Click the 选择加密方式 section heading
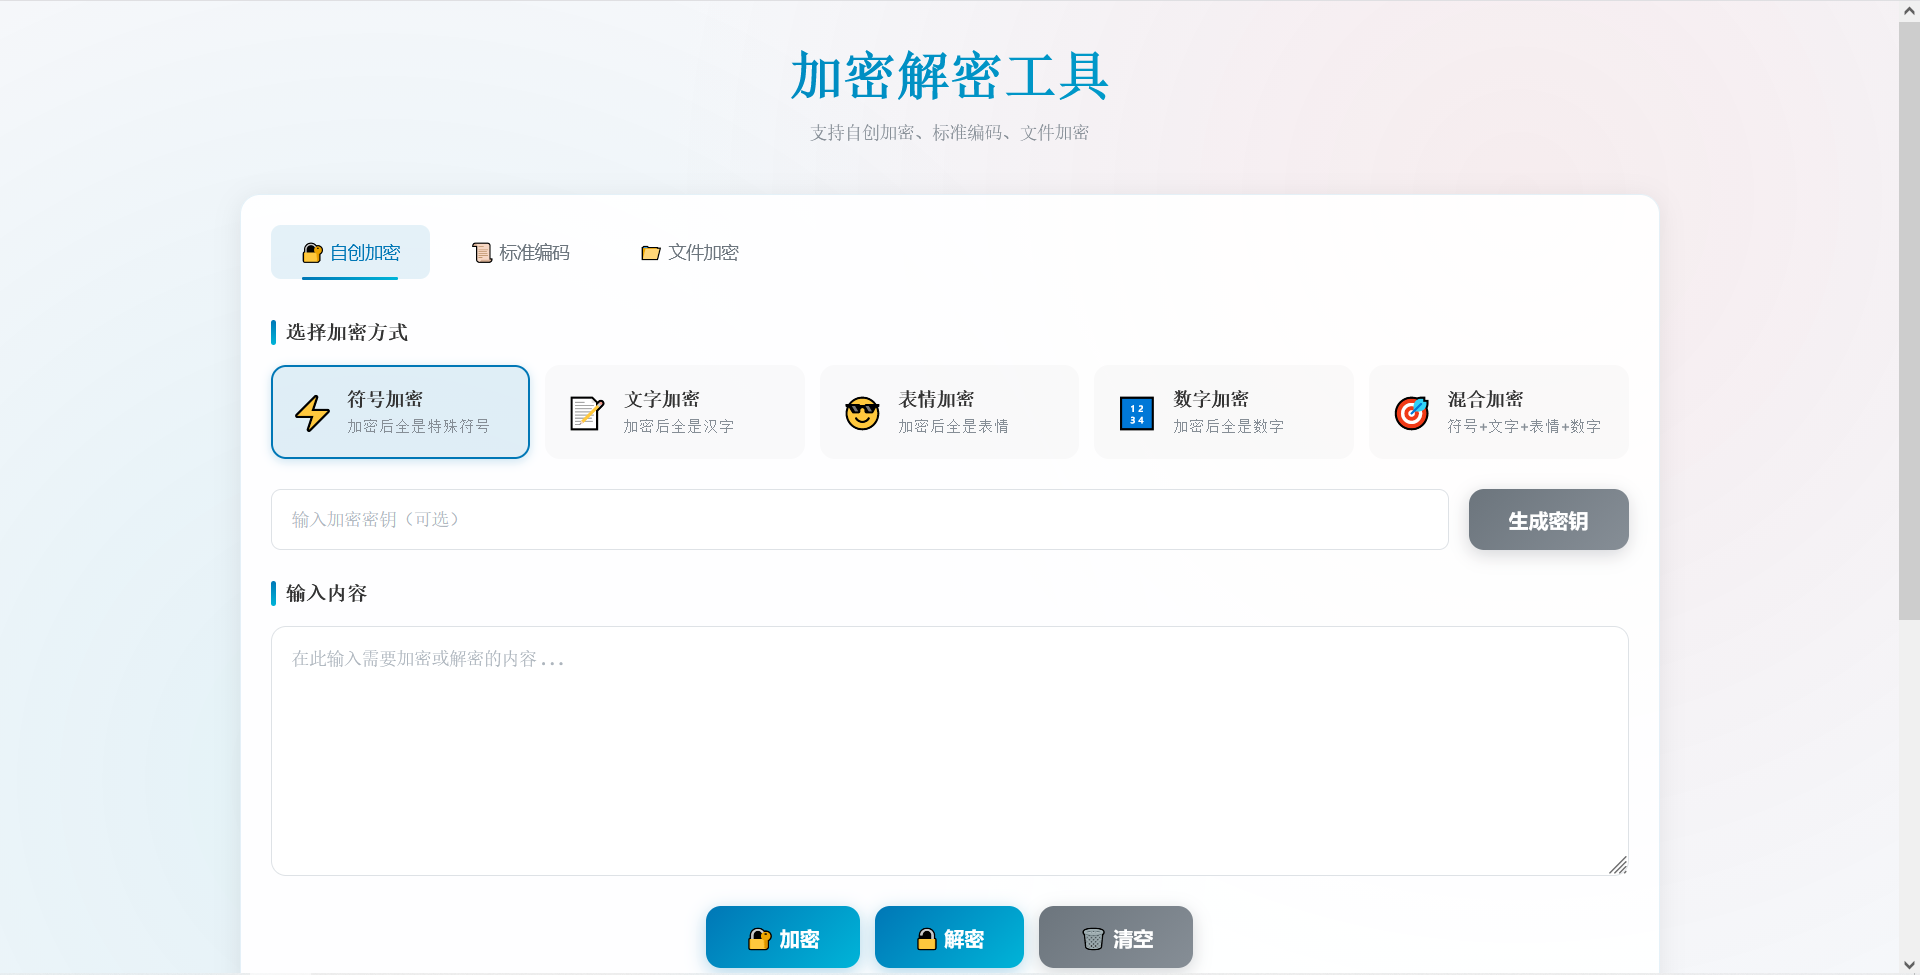This screenshot has width=1920, height=975. coord(347,332)
